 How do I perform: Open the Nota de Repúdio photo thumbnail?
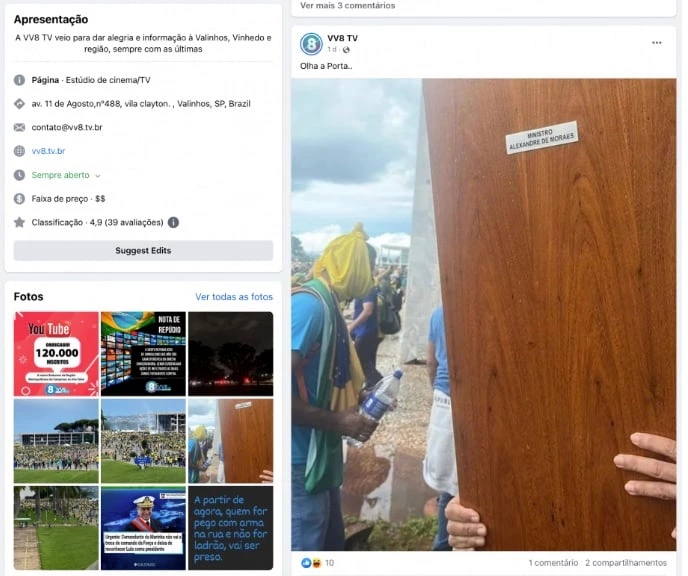[143, 354]
